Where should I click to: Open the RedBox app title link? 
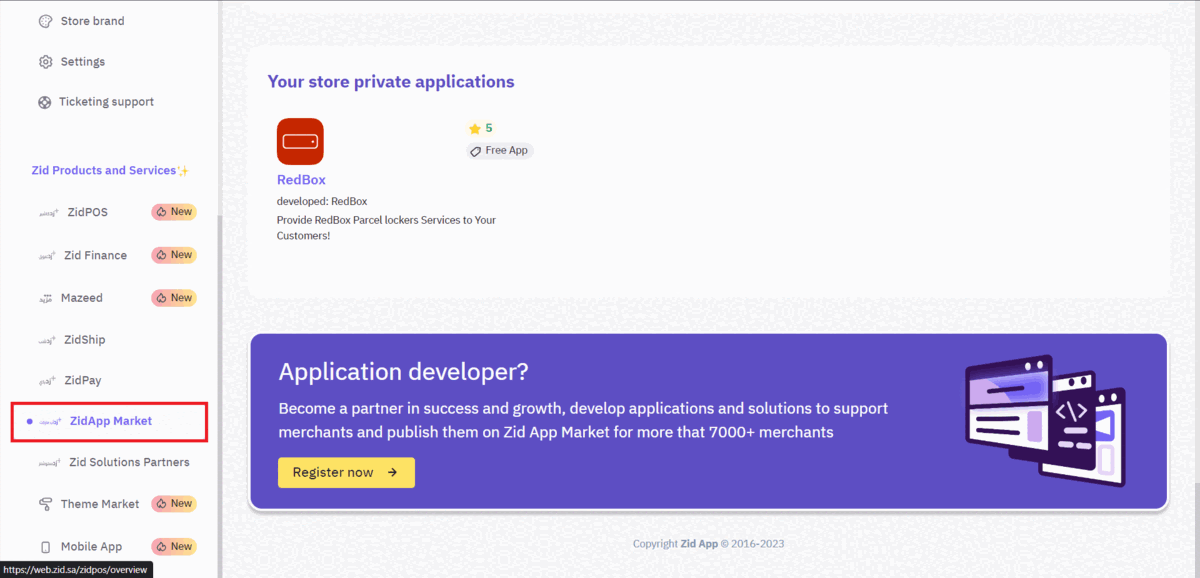click(301, 181)
